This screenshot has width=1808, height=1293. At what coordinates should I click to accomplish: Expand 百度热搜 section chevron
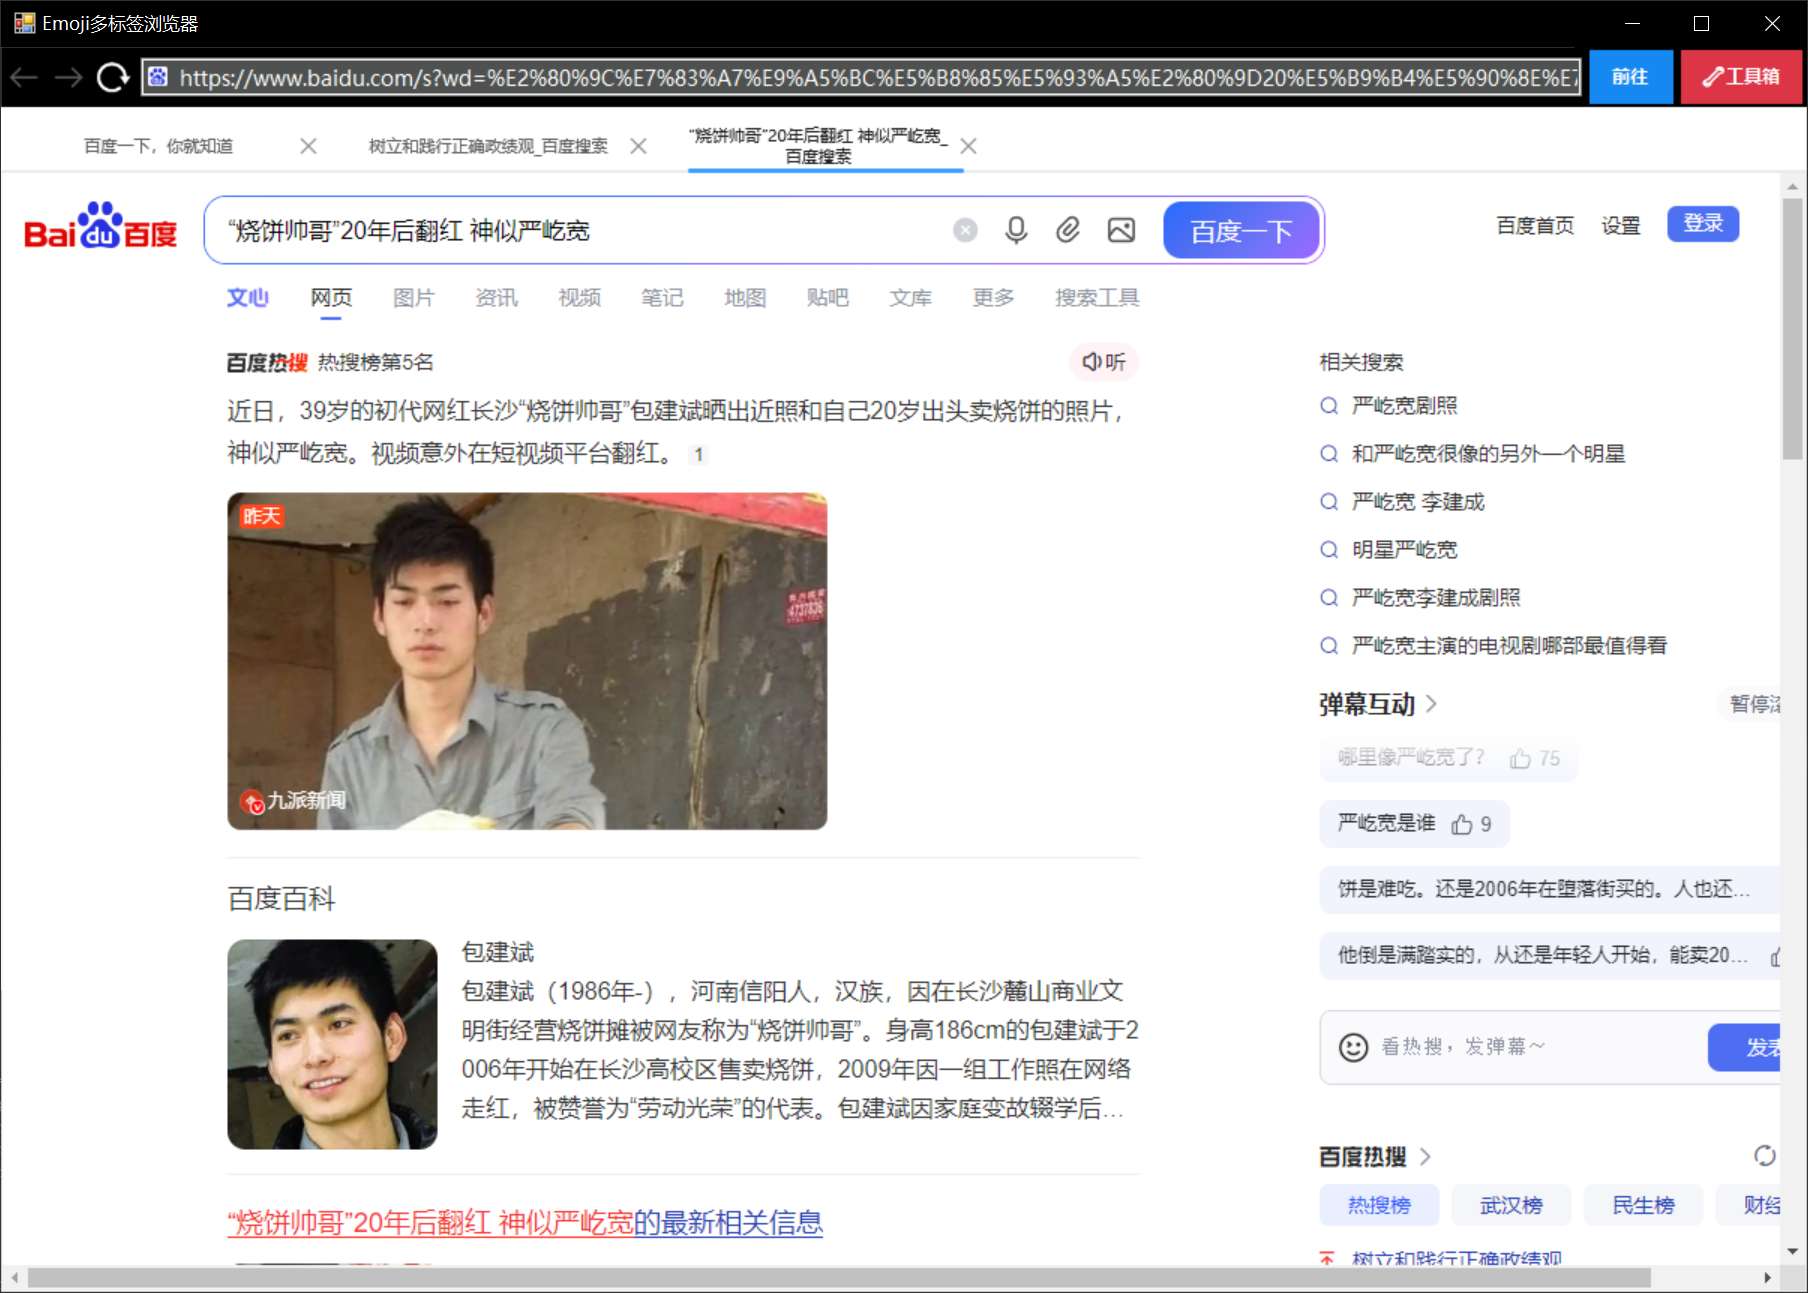pyautogui.click(x=1425, y=1157)
